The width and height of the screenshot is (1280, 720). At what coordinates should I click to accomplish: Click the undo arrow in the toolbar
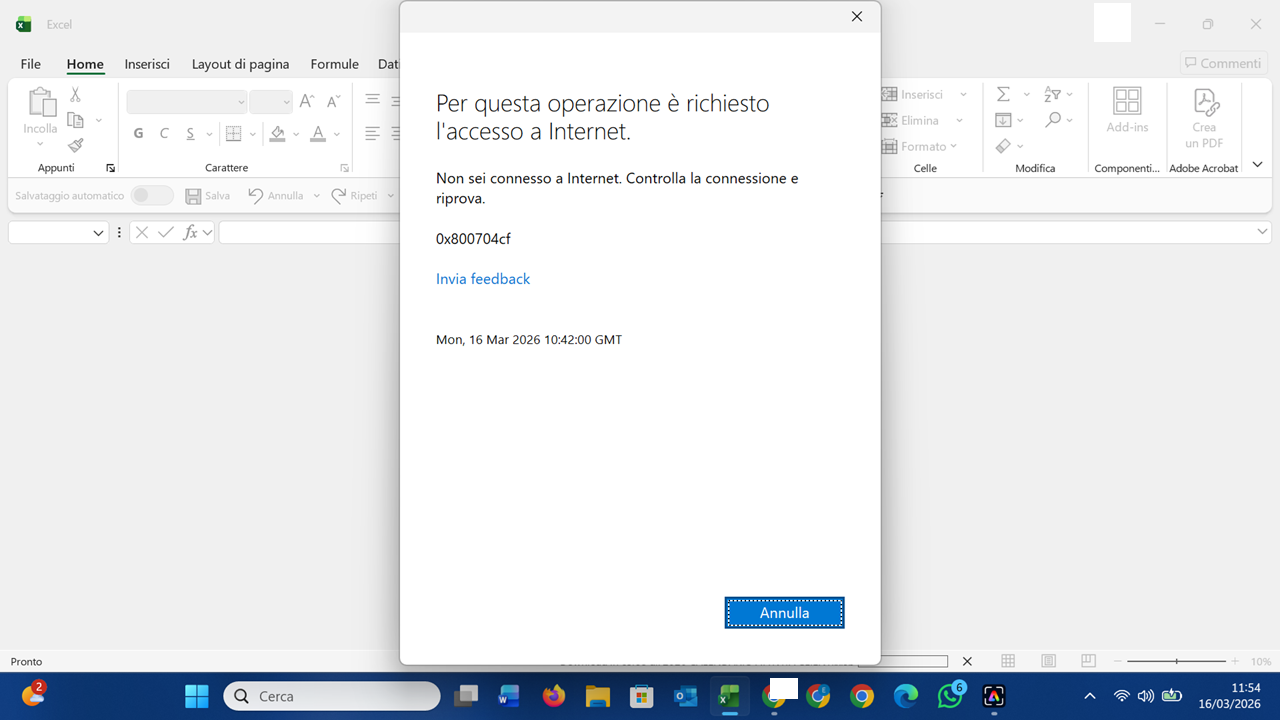pos(256,196)
